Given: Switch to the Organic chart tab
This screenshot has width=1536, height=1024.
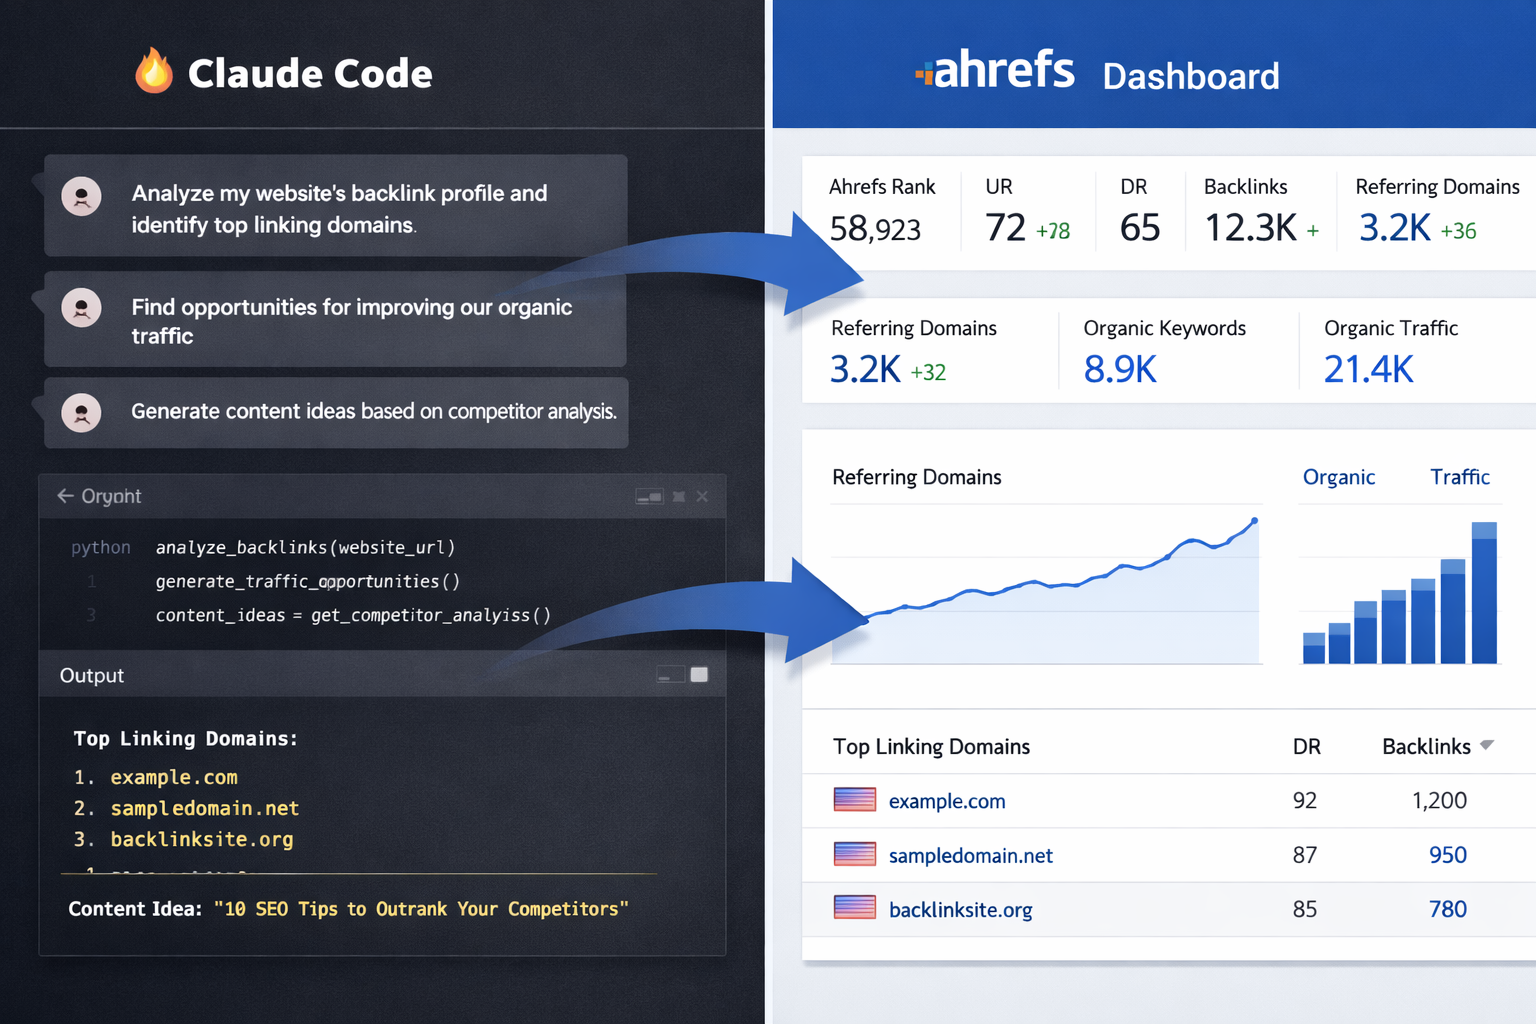Looking at the screenshot, I should (x=1338, y=477).
